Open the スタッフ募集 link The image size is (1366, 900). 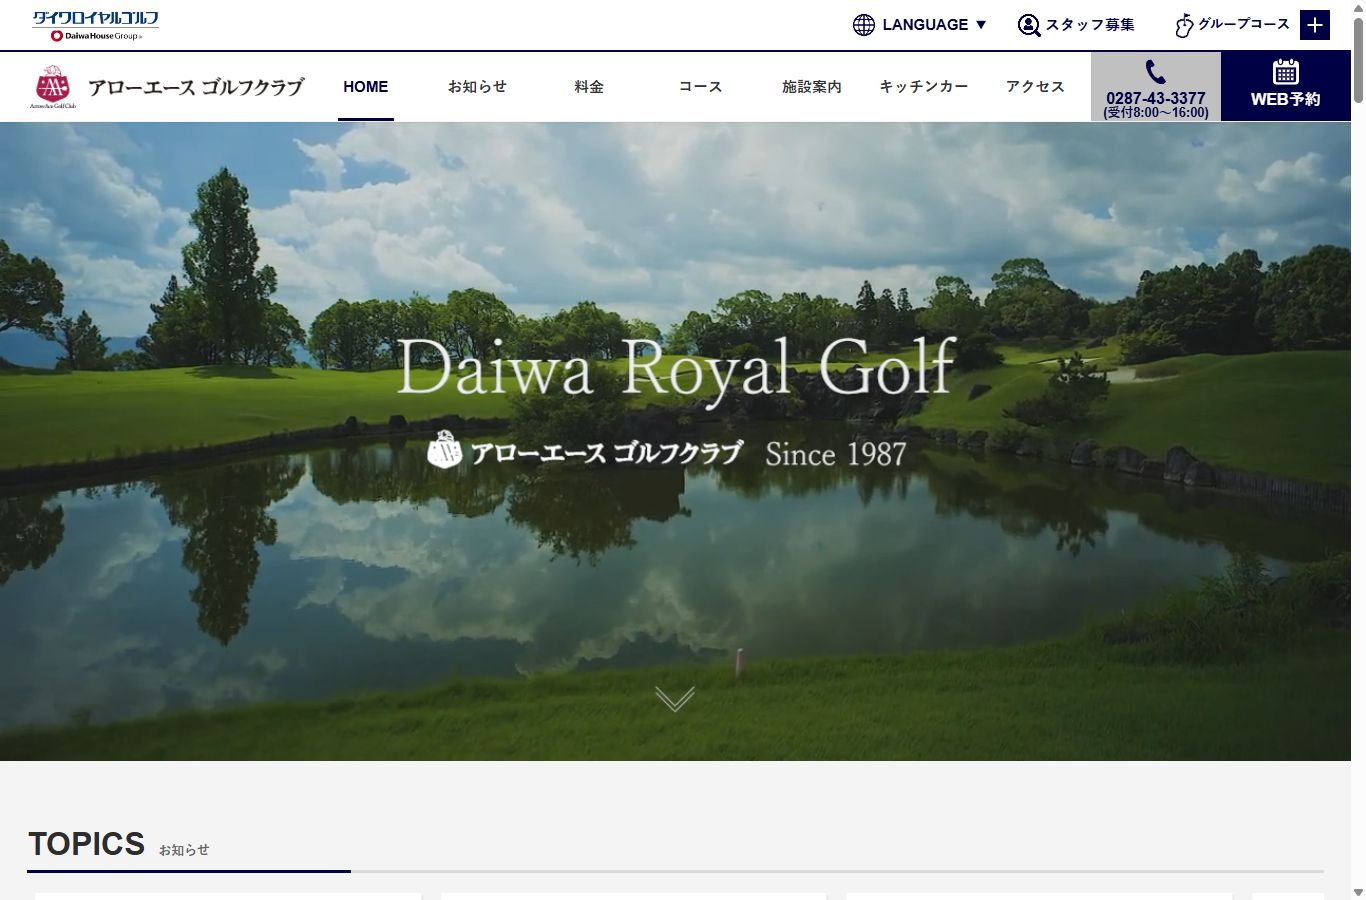point(1090,25)
